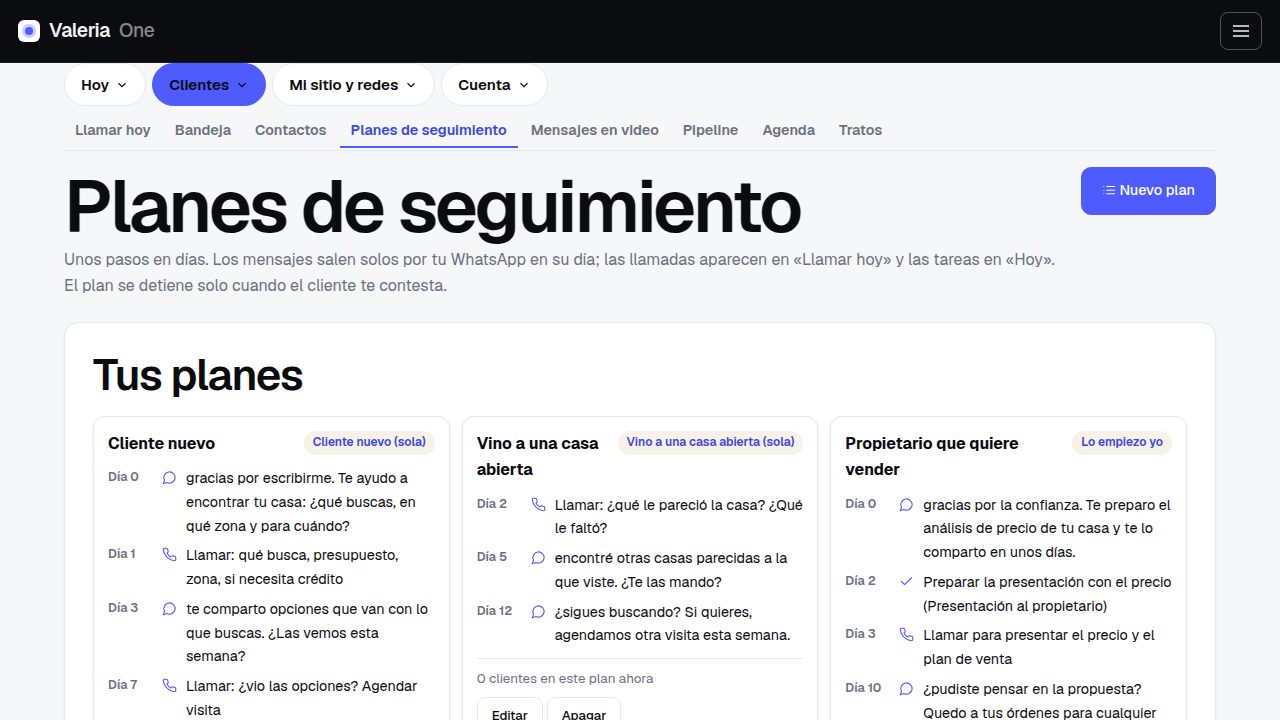Open the Cuenta dropdown
Screen dimensions: 1280x720
coord(494,85)
